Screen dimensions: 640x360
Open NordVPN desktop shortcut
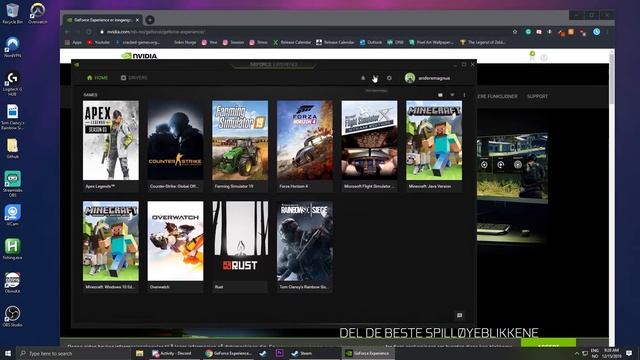coord(12,47)
